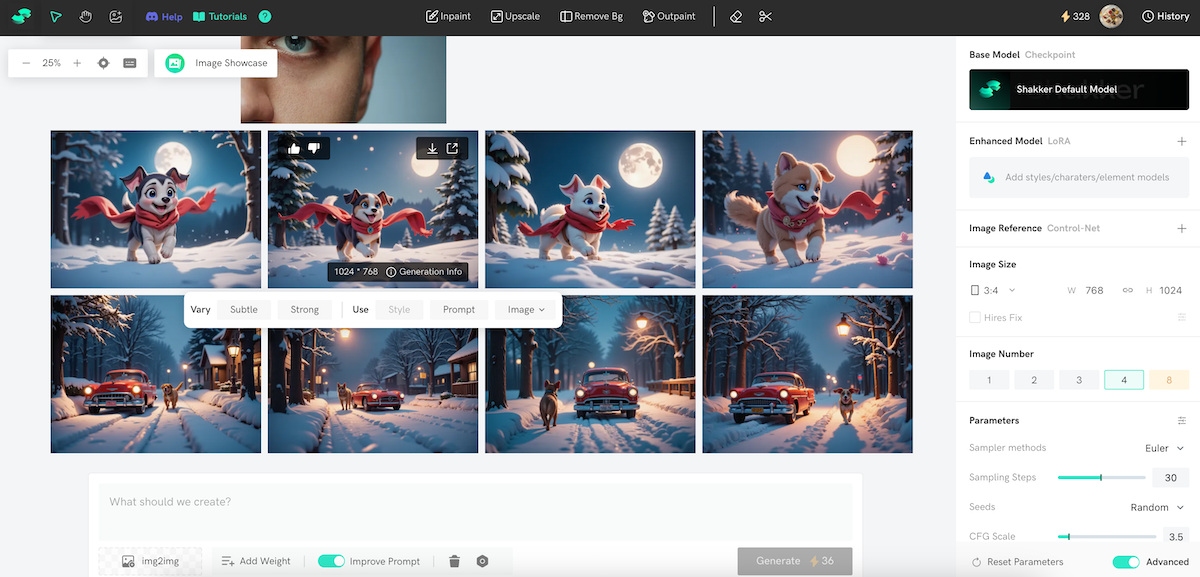Click the zoom in plus icon
This screenshot has height=577, width=1200.
[77, 63]
